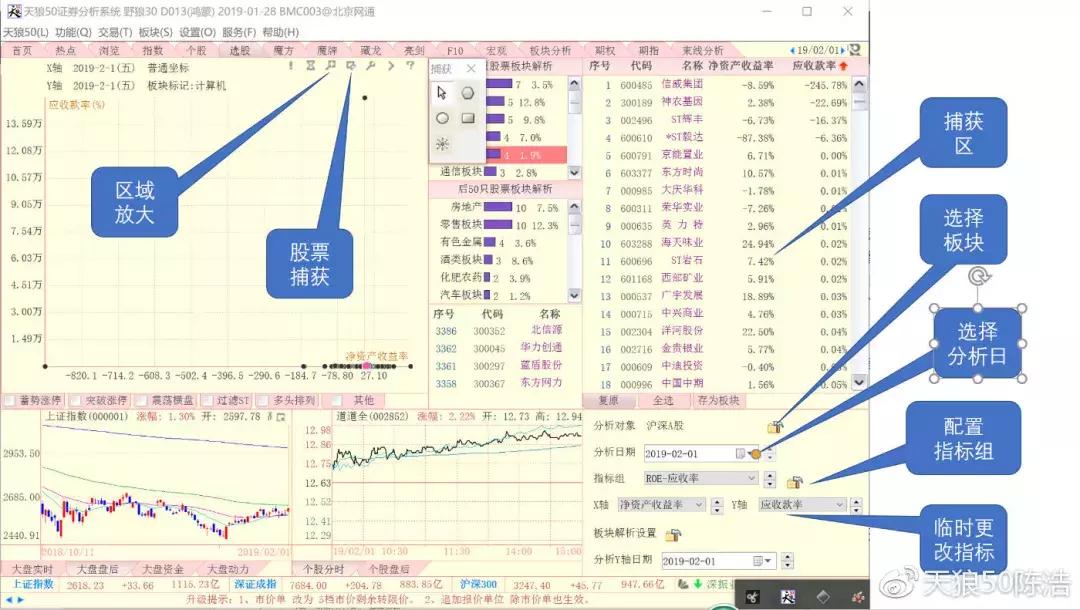The height and width of the screenshot is (610, 1080).
Task: Select the rectangle capture tool in the 捕获 palette
Action: 468,118
